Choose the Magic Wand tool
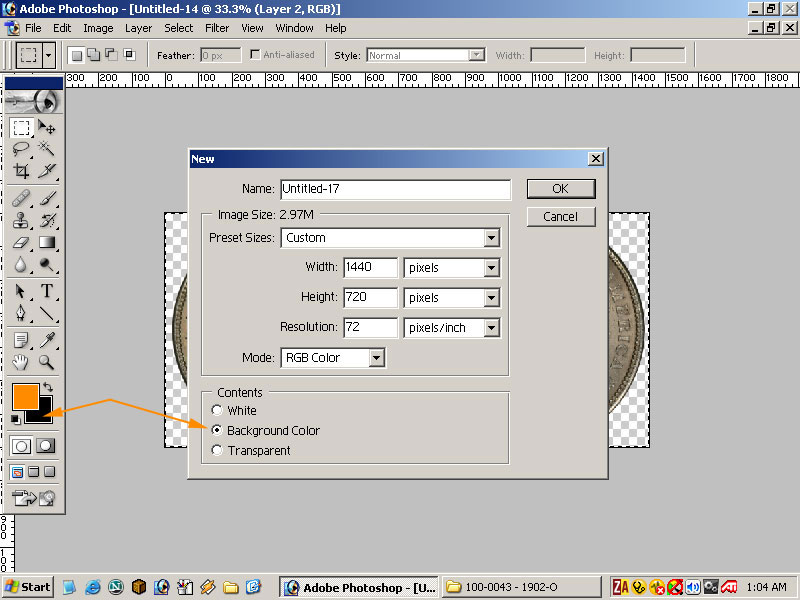800x600 pixels. 46,149
